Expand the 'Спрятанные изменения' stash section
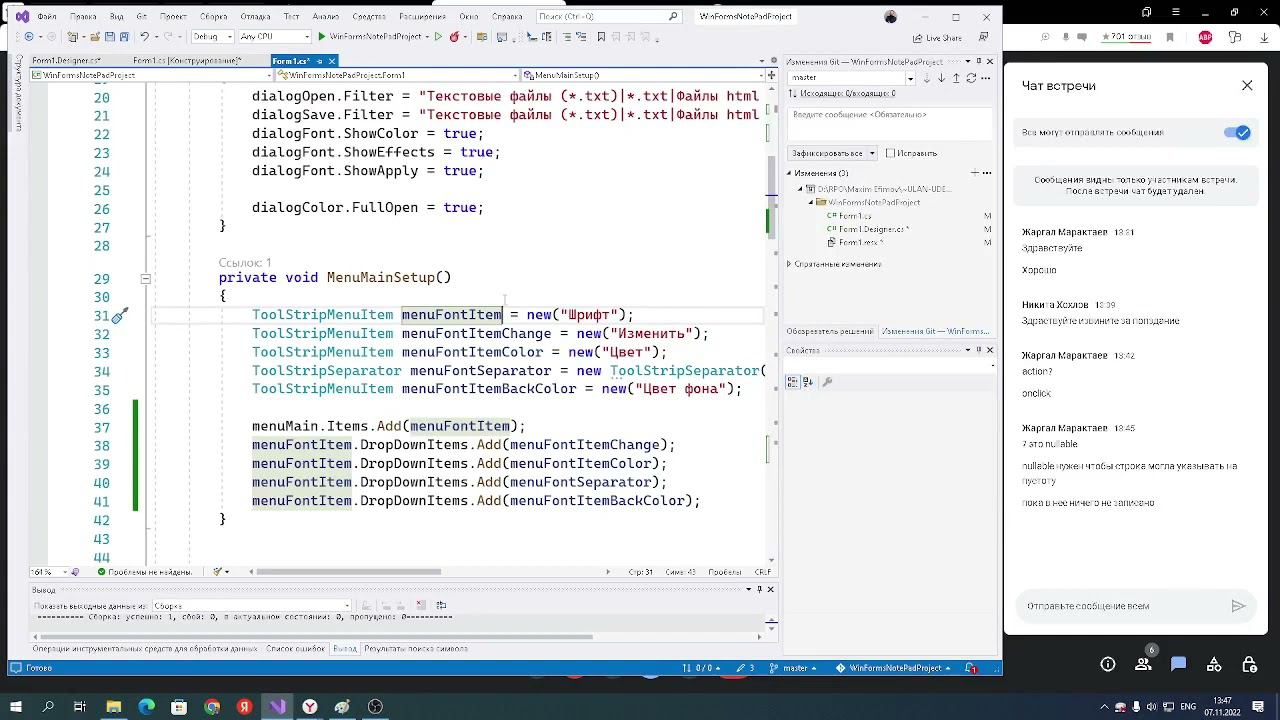The height and width of the screenshot is (720, 1280). (x=789, y=264)
